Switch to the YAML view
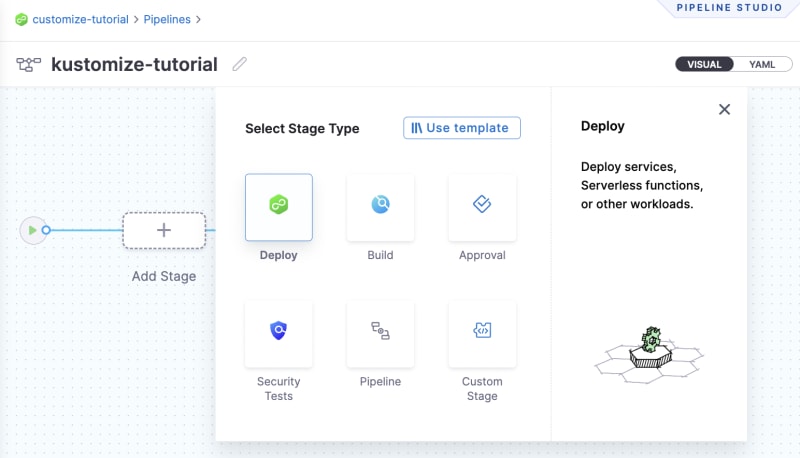Screen dimensions: 800x458 (x=762, y=64)
